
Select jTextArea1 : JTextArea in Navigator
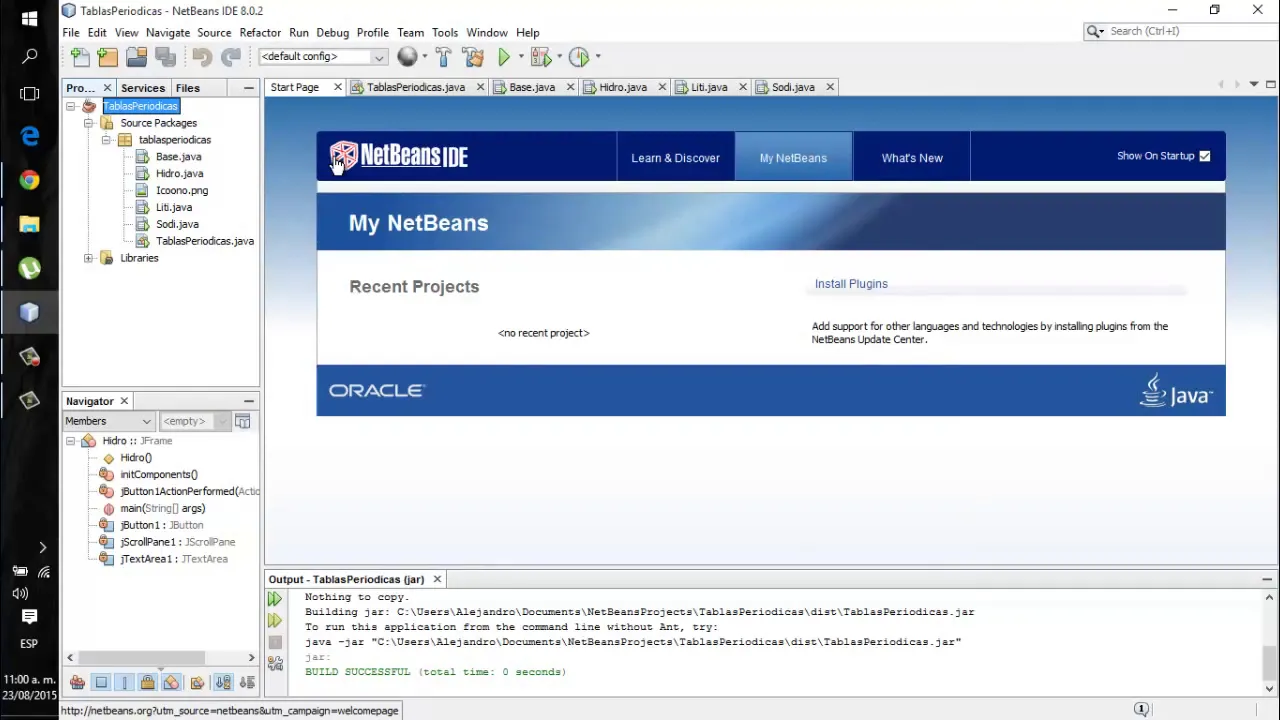[x=174, y=559]
